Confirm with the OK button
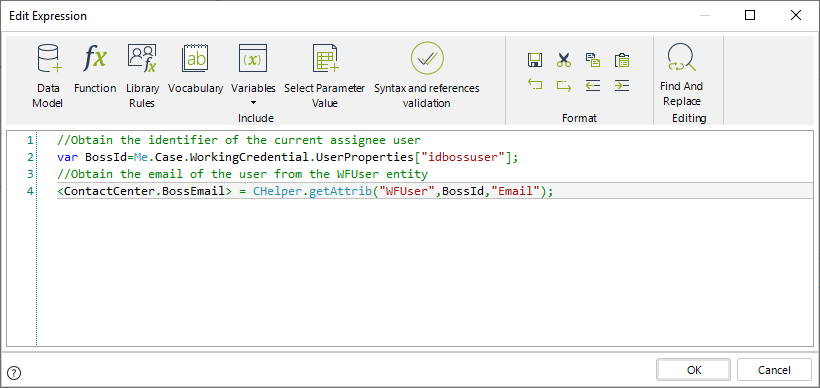The width and height of the screenshot is (820, 388). click(693, 370)
